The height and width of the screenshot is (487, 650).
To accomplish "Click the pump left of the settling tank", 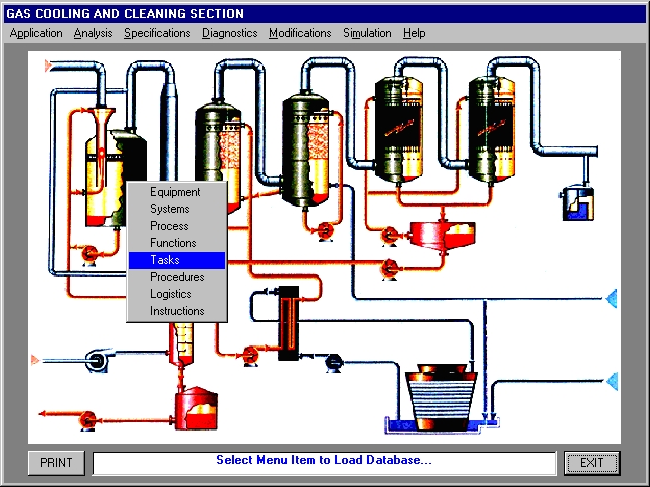I will tap(390, 236).
